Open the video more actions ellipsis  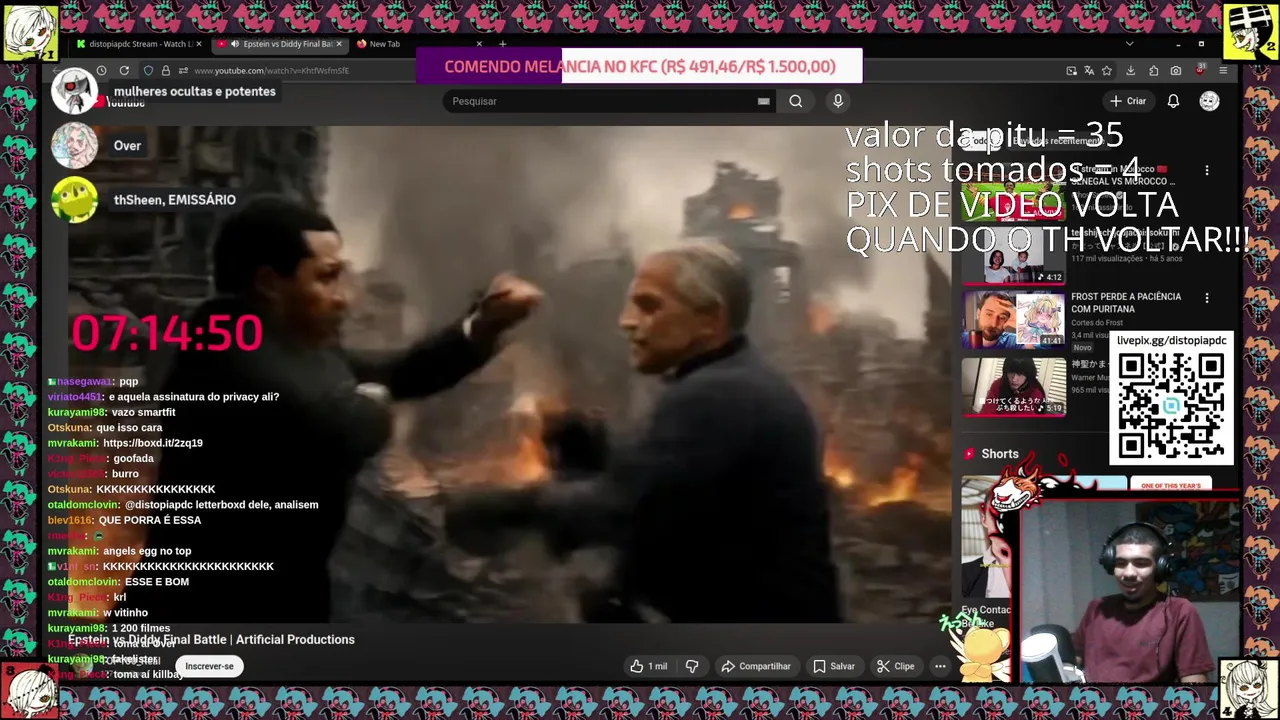coord(940,666)
